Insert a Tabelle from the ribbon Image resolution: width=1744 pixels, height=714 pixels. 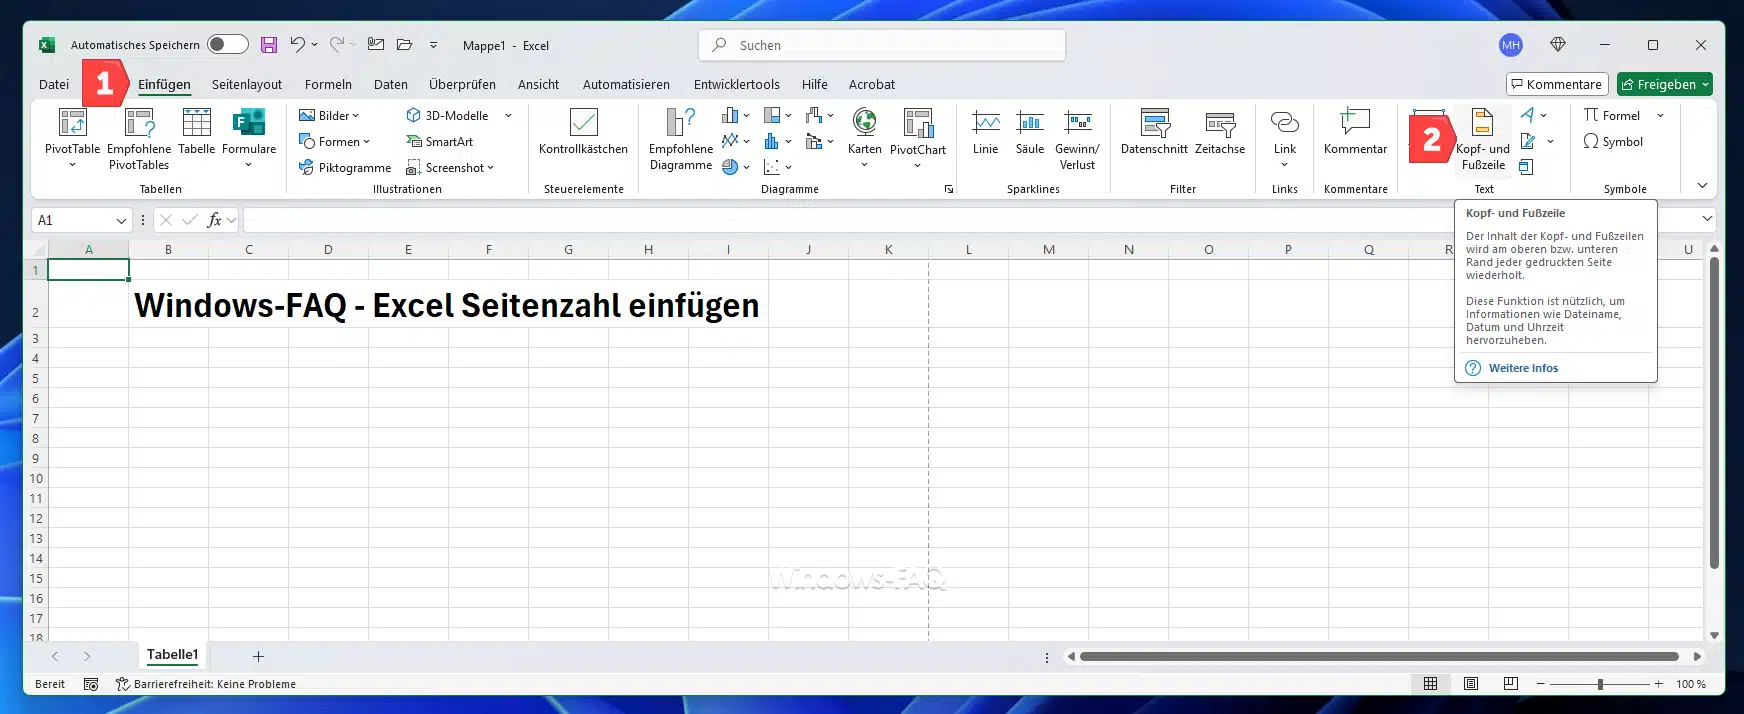196,124
